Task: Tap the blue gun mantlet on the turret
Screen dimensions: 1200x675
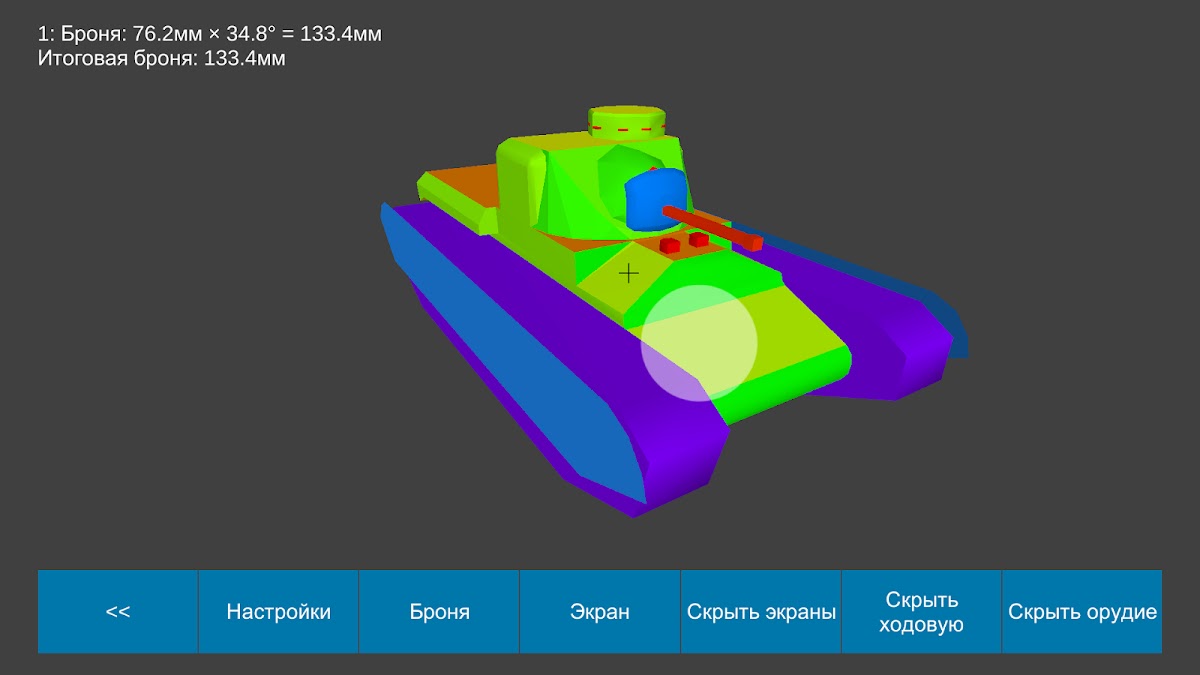Action: point(655,197)
